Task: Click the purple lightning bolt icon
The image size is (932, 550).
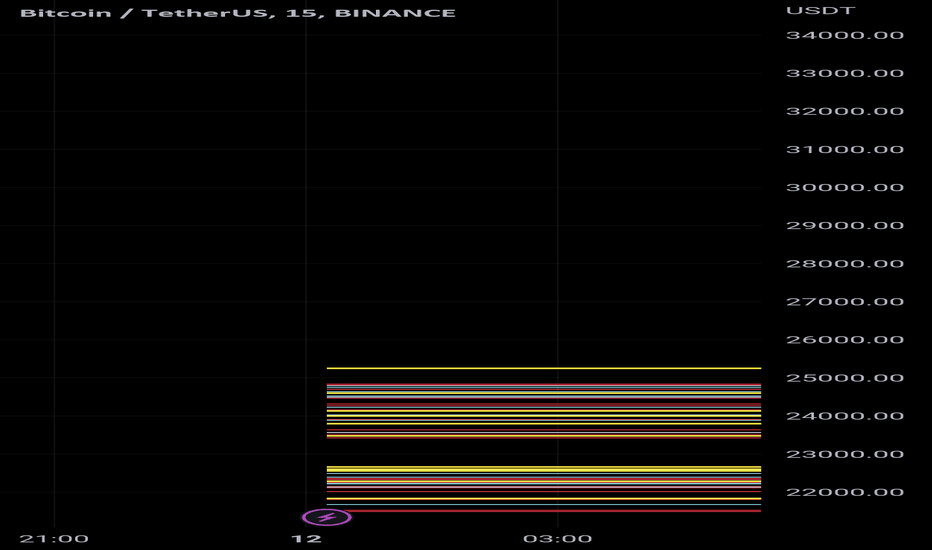Action: pos(326,517)
